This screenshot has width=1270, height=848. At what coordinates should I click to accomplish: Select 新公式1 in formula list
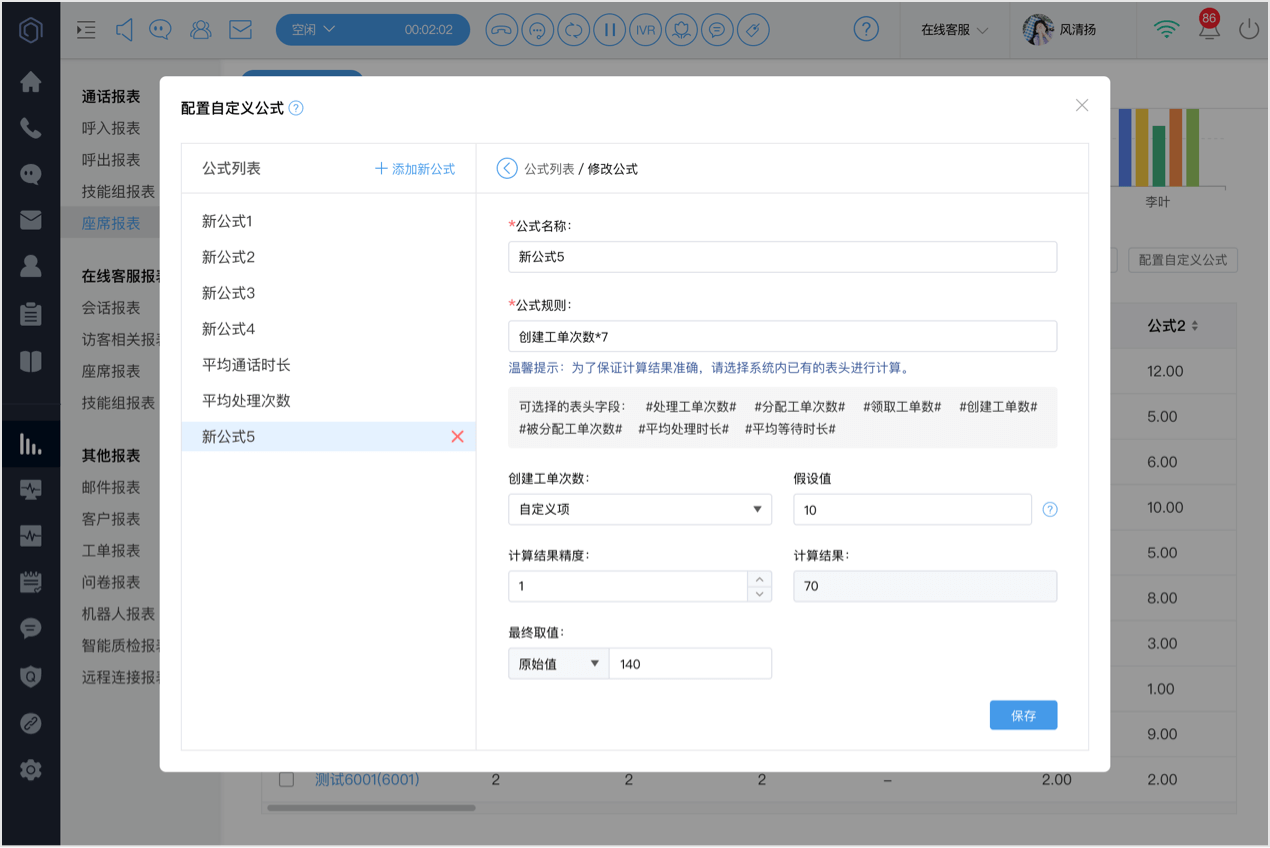328,221
